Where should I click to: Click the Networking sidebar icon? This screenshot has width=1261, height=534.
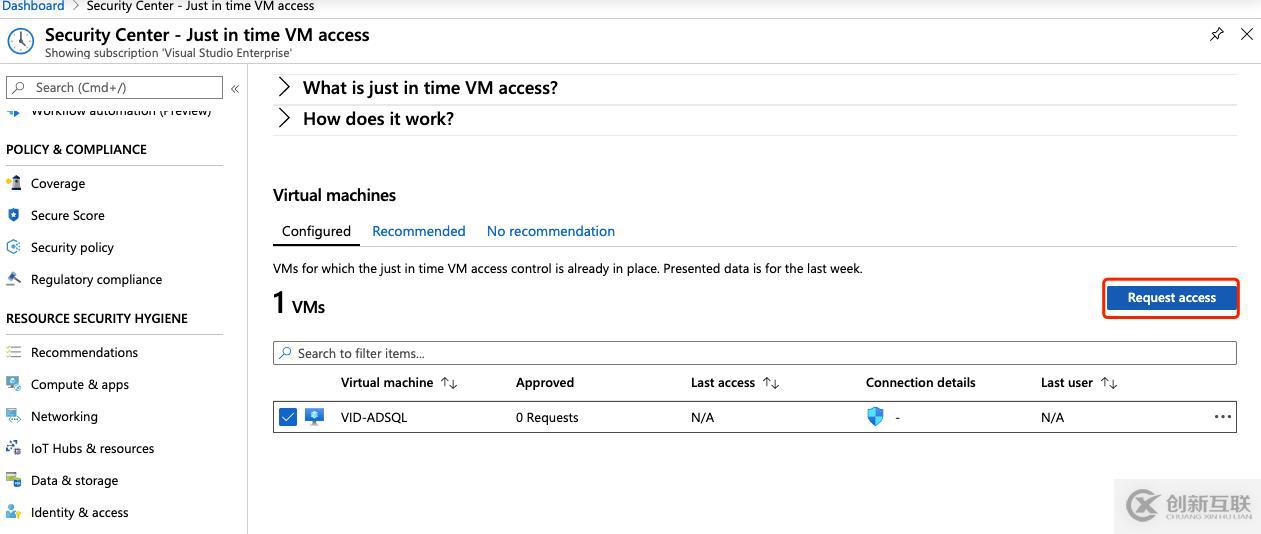(x=14, y=416)
